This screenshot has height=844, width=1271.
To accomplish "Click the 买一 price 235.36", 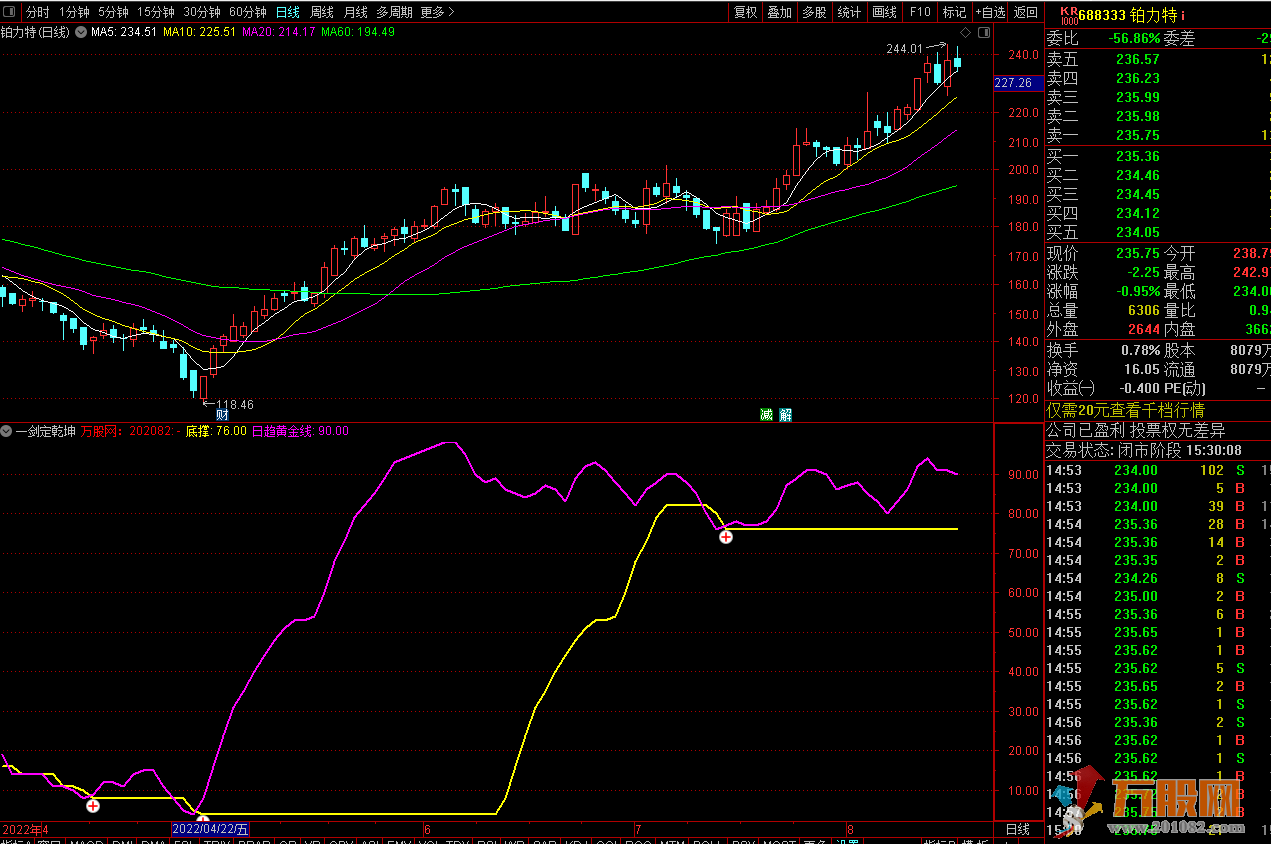I will pyautogui.click(x=1138, y=156).
